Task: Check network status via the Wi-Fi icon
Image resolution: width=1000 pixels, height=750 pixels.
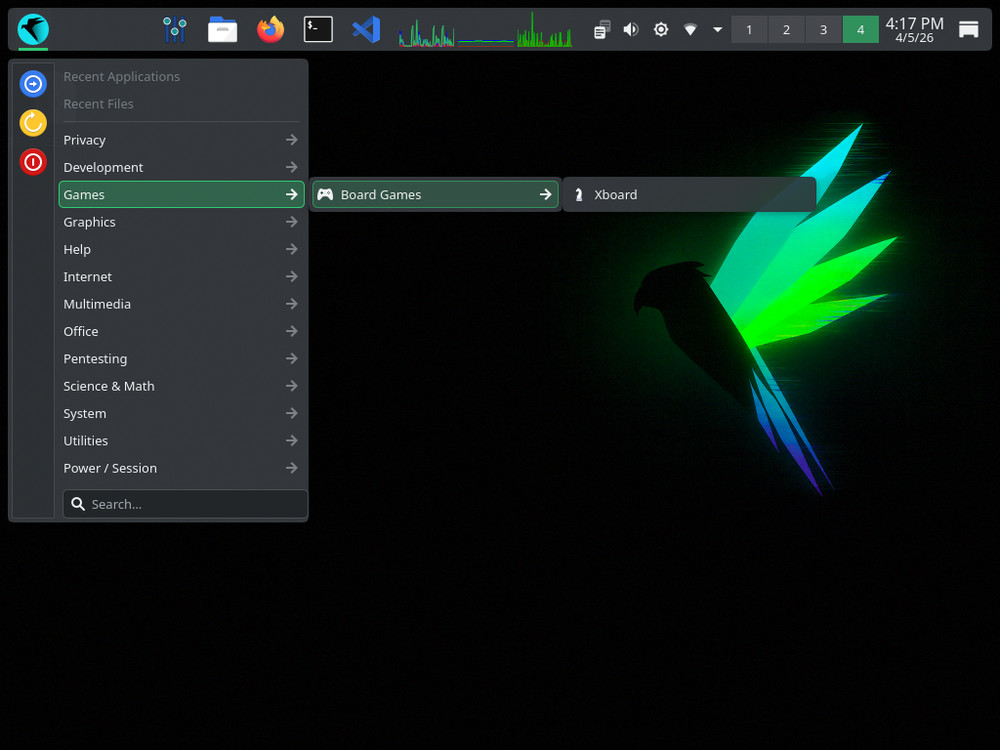Action: coord(690,29)
